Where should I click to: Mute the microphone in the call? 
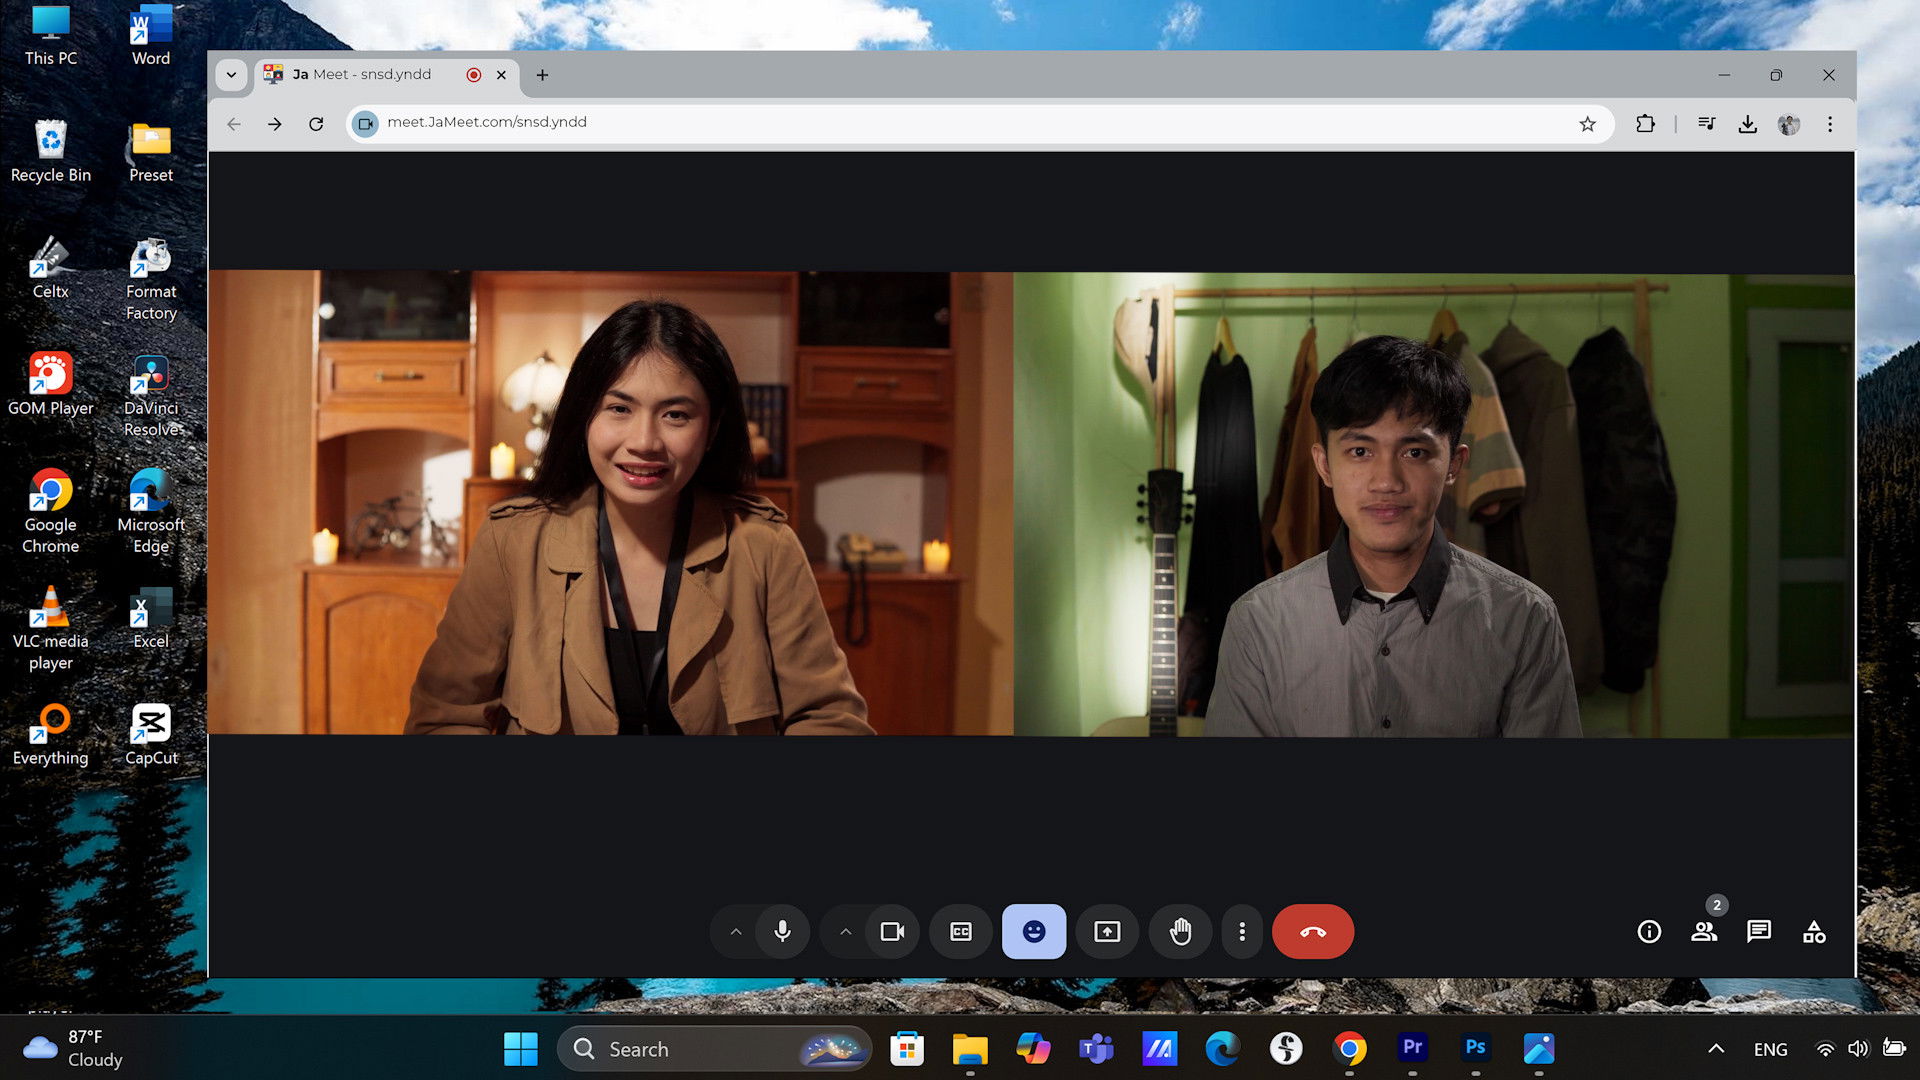(x=782, y=931)
